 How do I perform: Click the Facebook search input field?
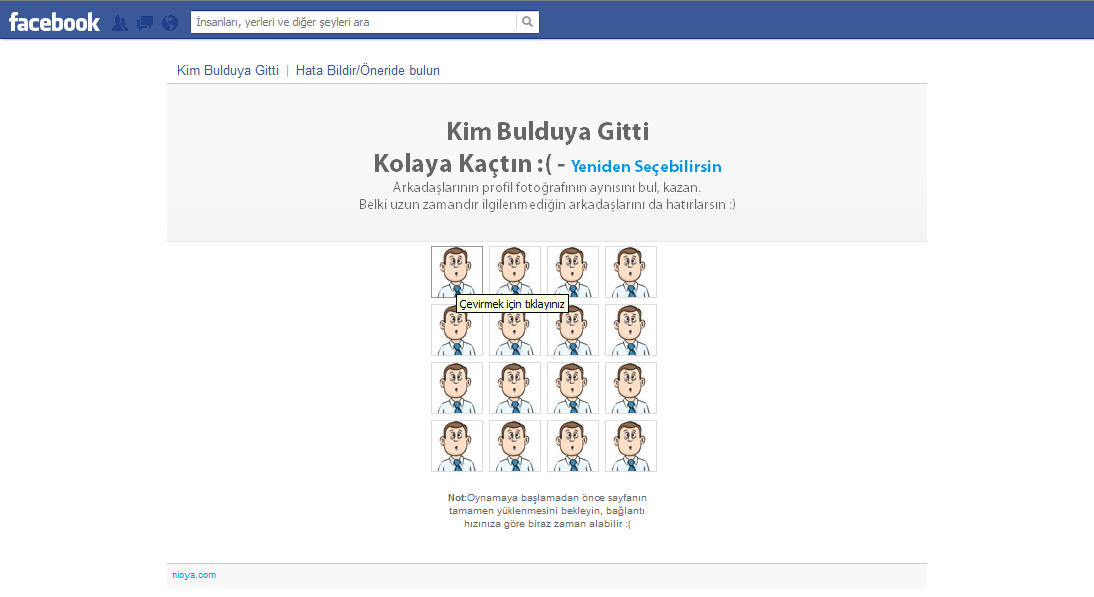click(354, 22)
